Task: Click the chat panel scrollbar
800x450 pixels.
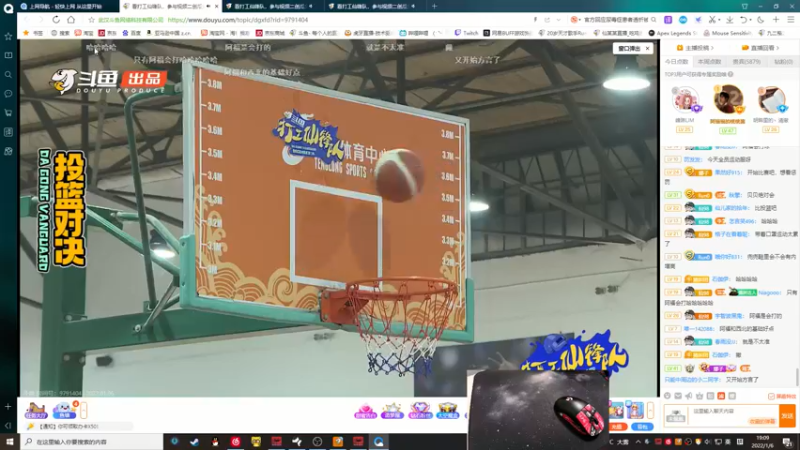Action: [x=797, y=377]
